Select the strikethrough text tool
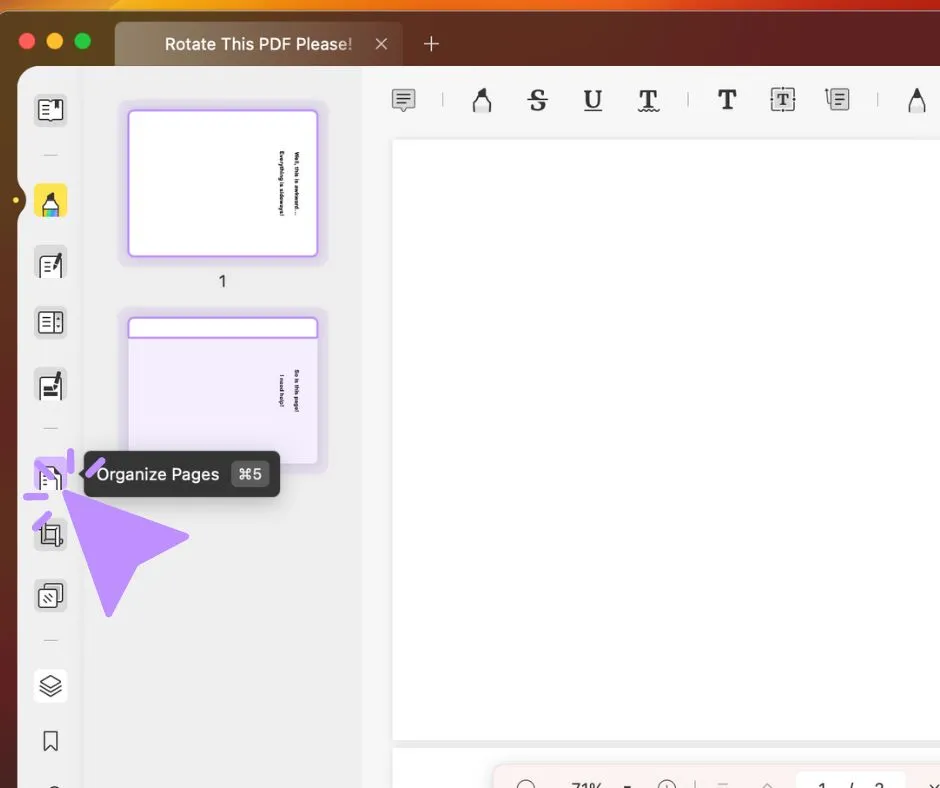This screenshot has height=788, width=940. pyautogui.click(x=538, y=100)
